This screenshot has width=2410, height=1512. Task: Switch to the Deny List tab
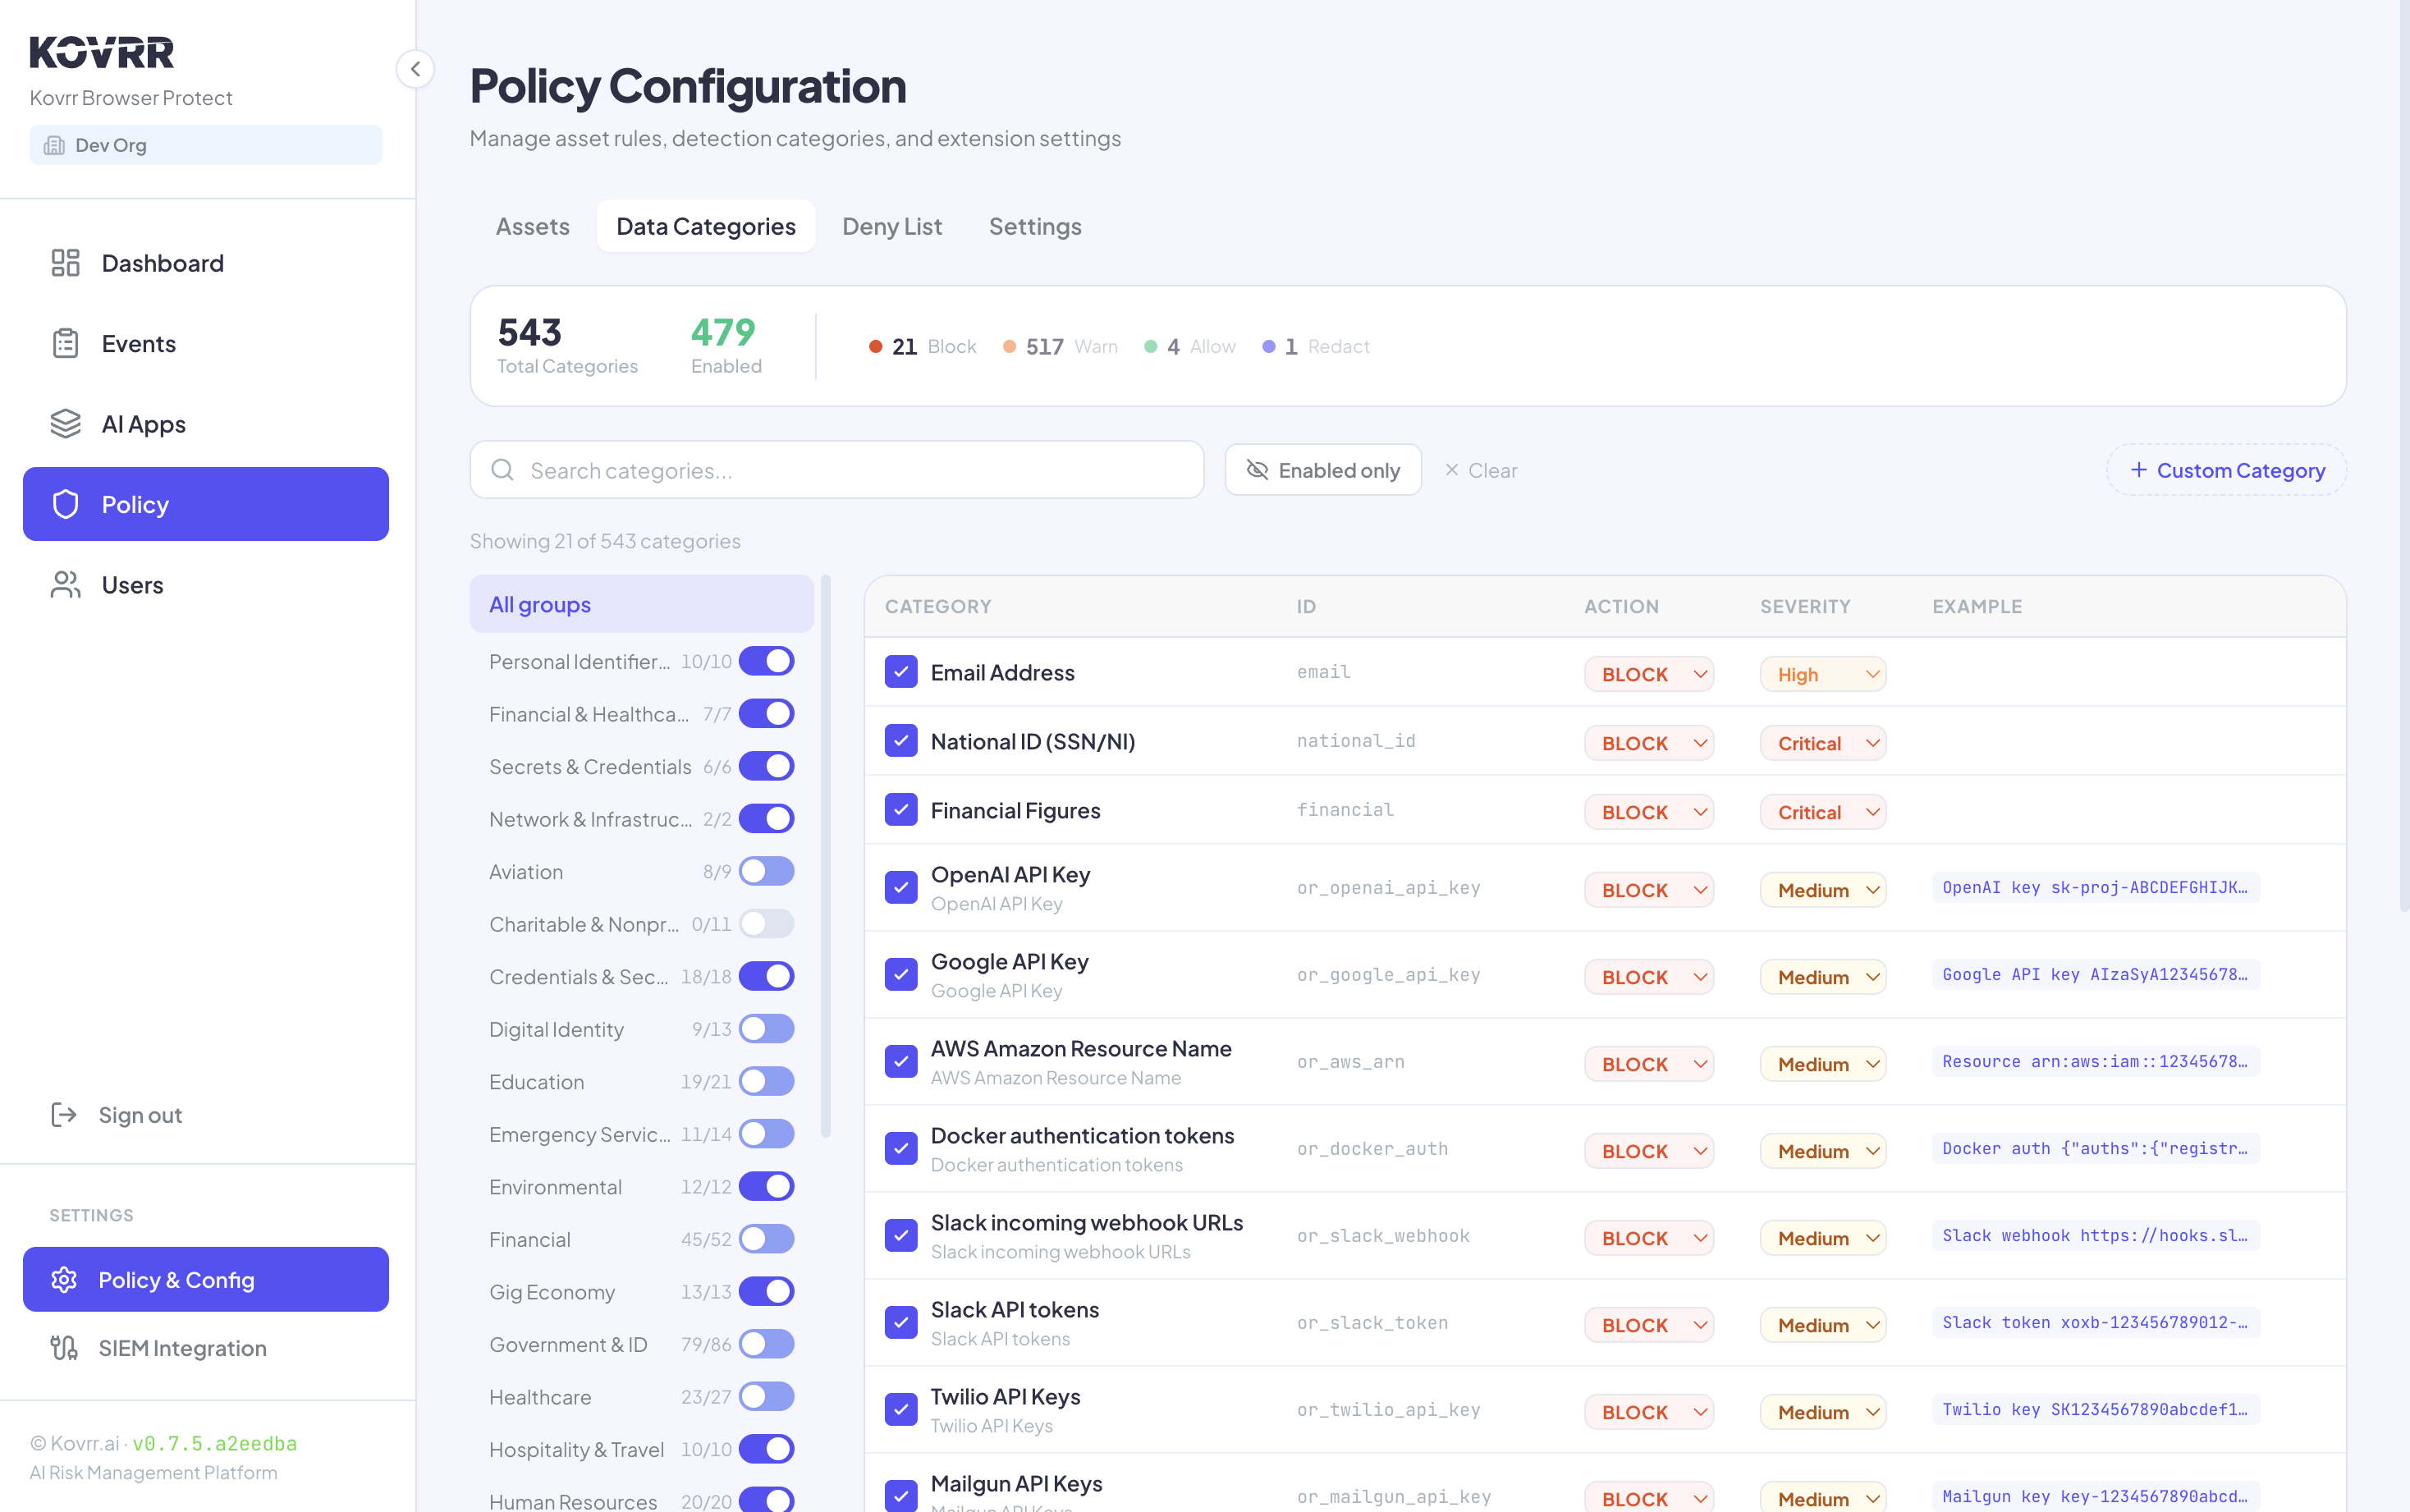(x=892, y=226)
